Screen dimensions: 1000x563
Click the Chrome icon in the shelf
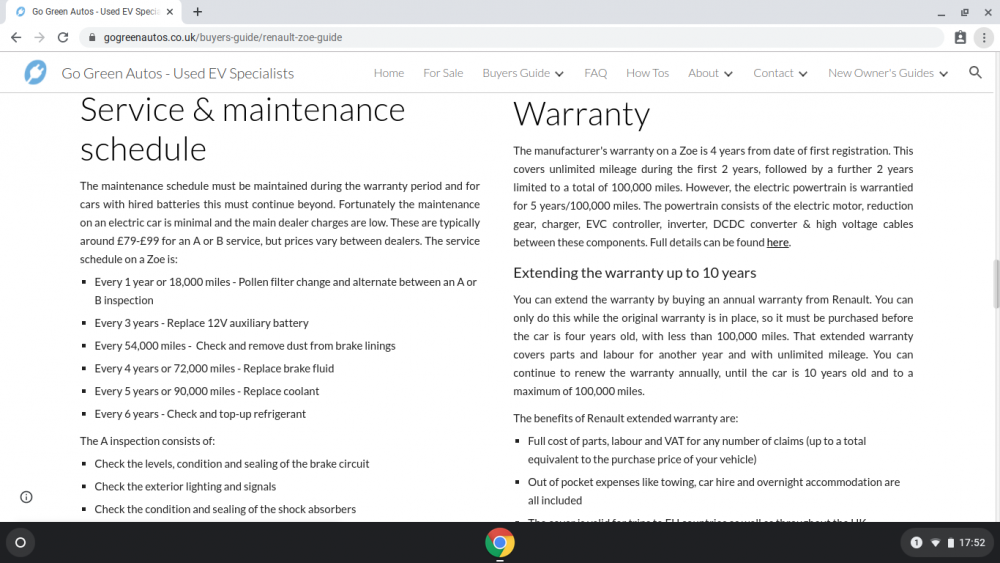click(x=500, y=543)
